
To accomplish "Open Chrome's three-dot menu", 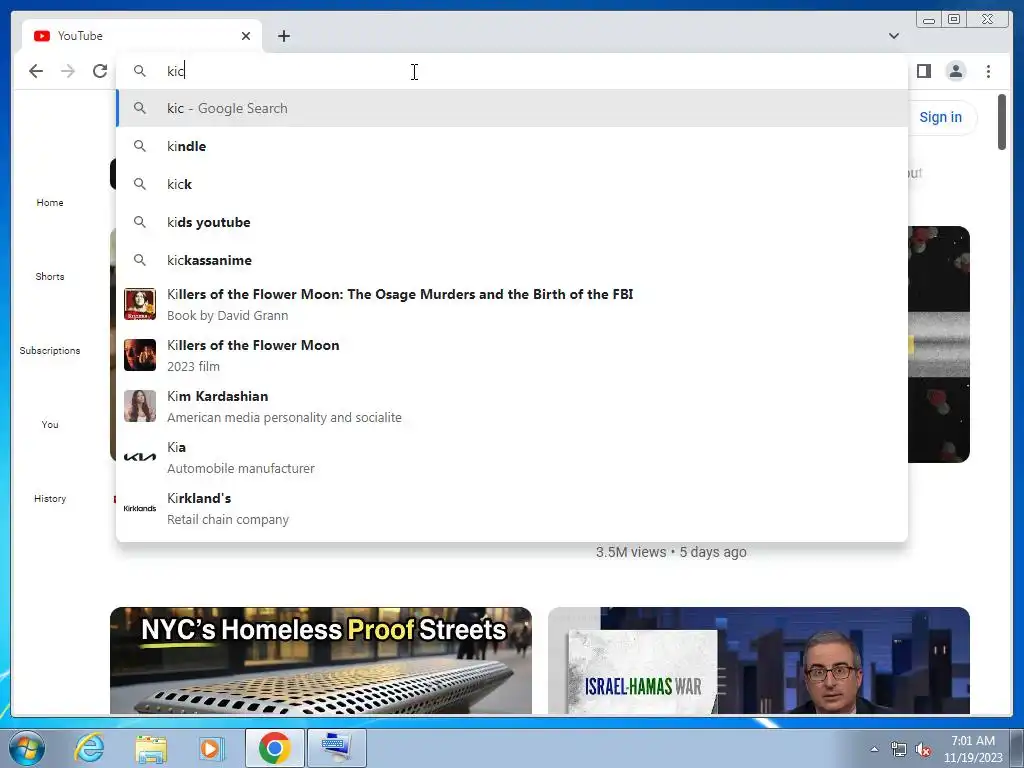I will coord(988,71).
